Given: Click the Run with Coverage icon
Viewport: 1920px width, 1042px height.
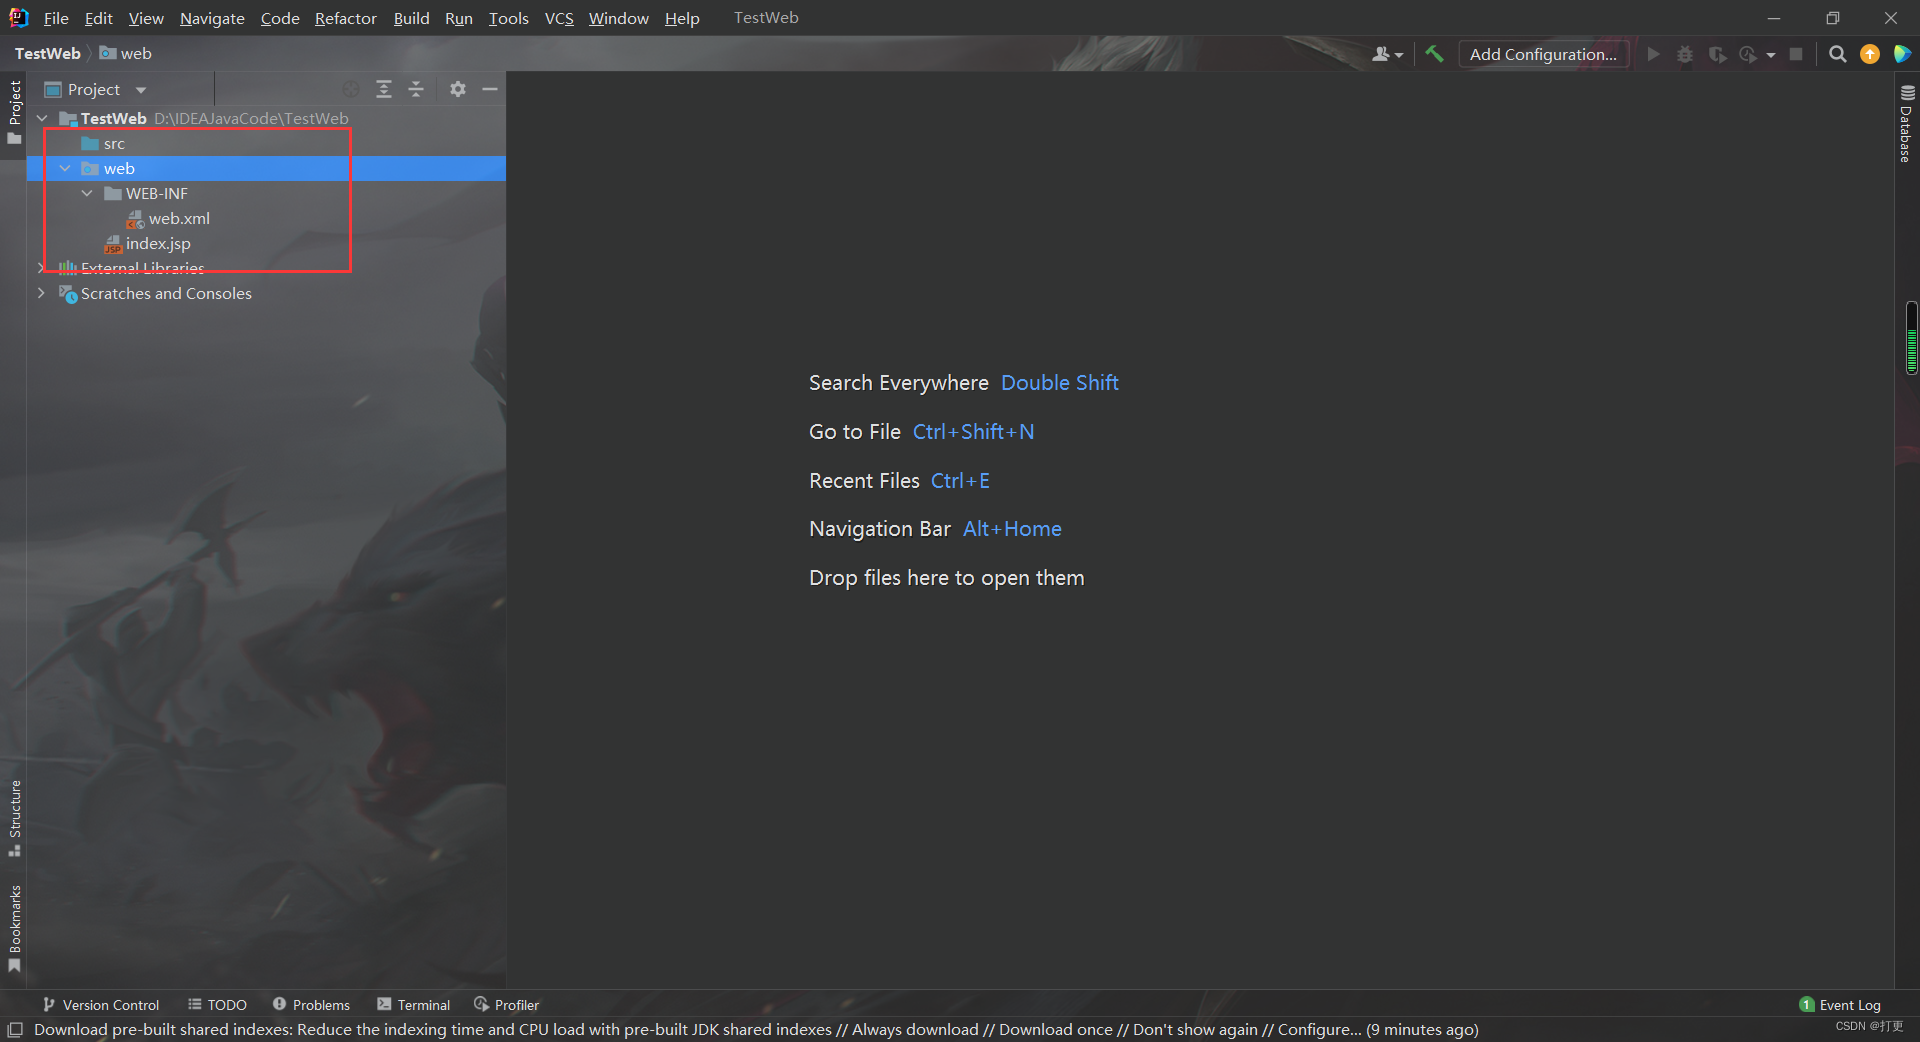Looking at the screenshot, I should click(x=1717, y=54).
